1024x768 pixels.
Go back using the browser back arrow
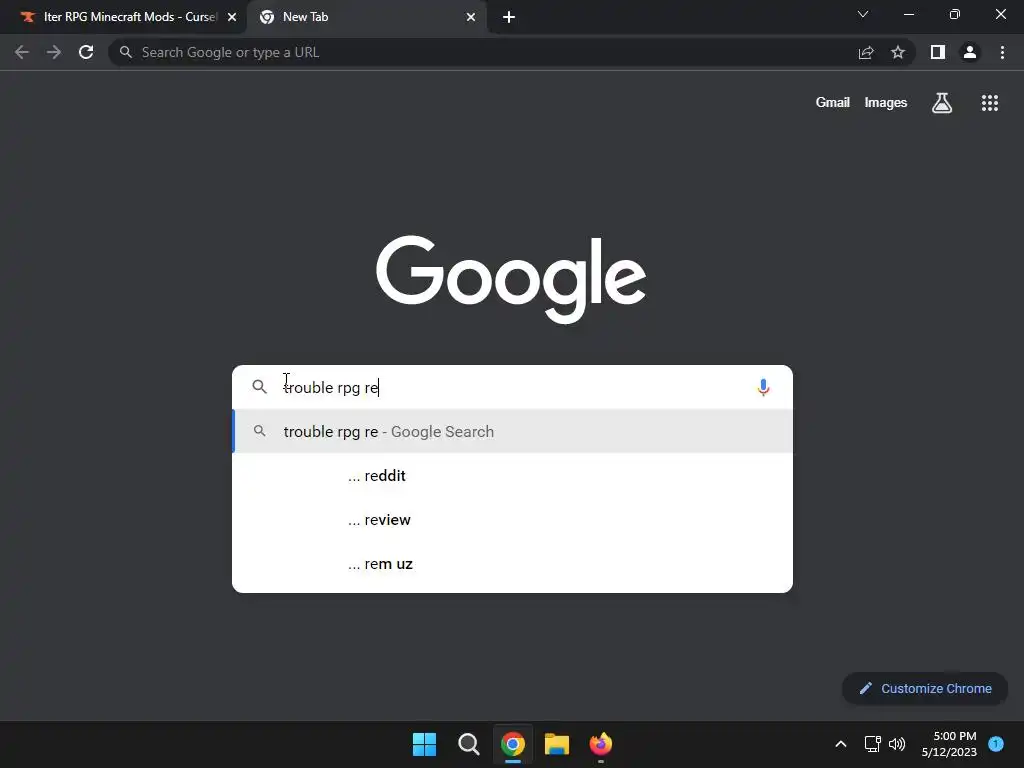(22, 52)
